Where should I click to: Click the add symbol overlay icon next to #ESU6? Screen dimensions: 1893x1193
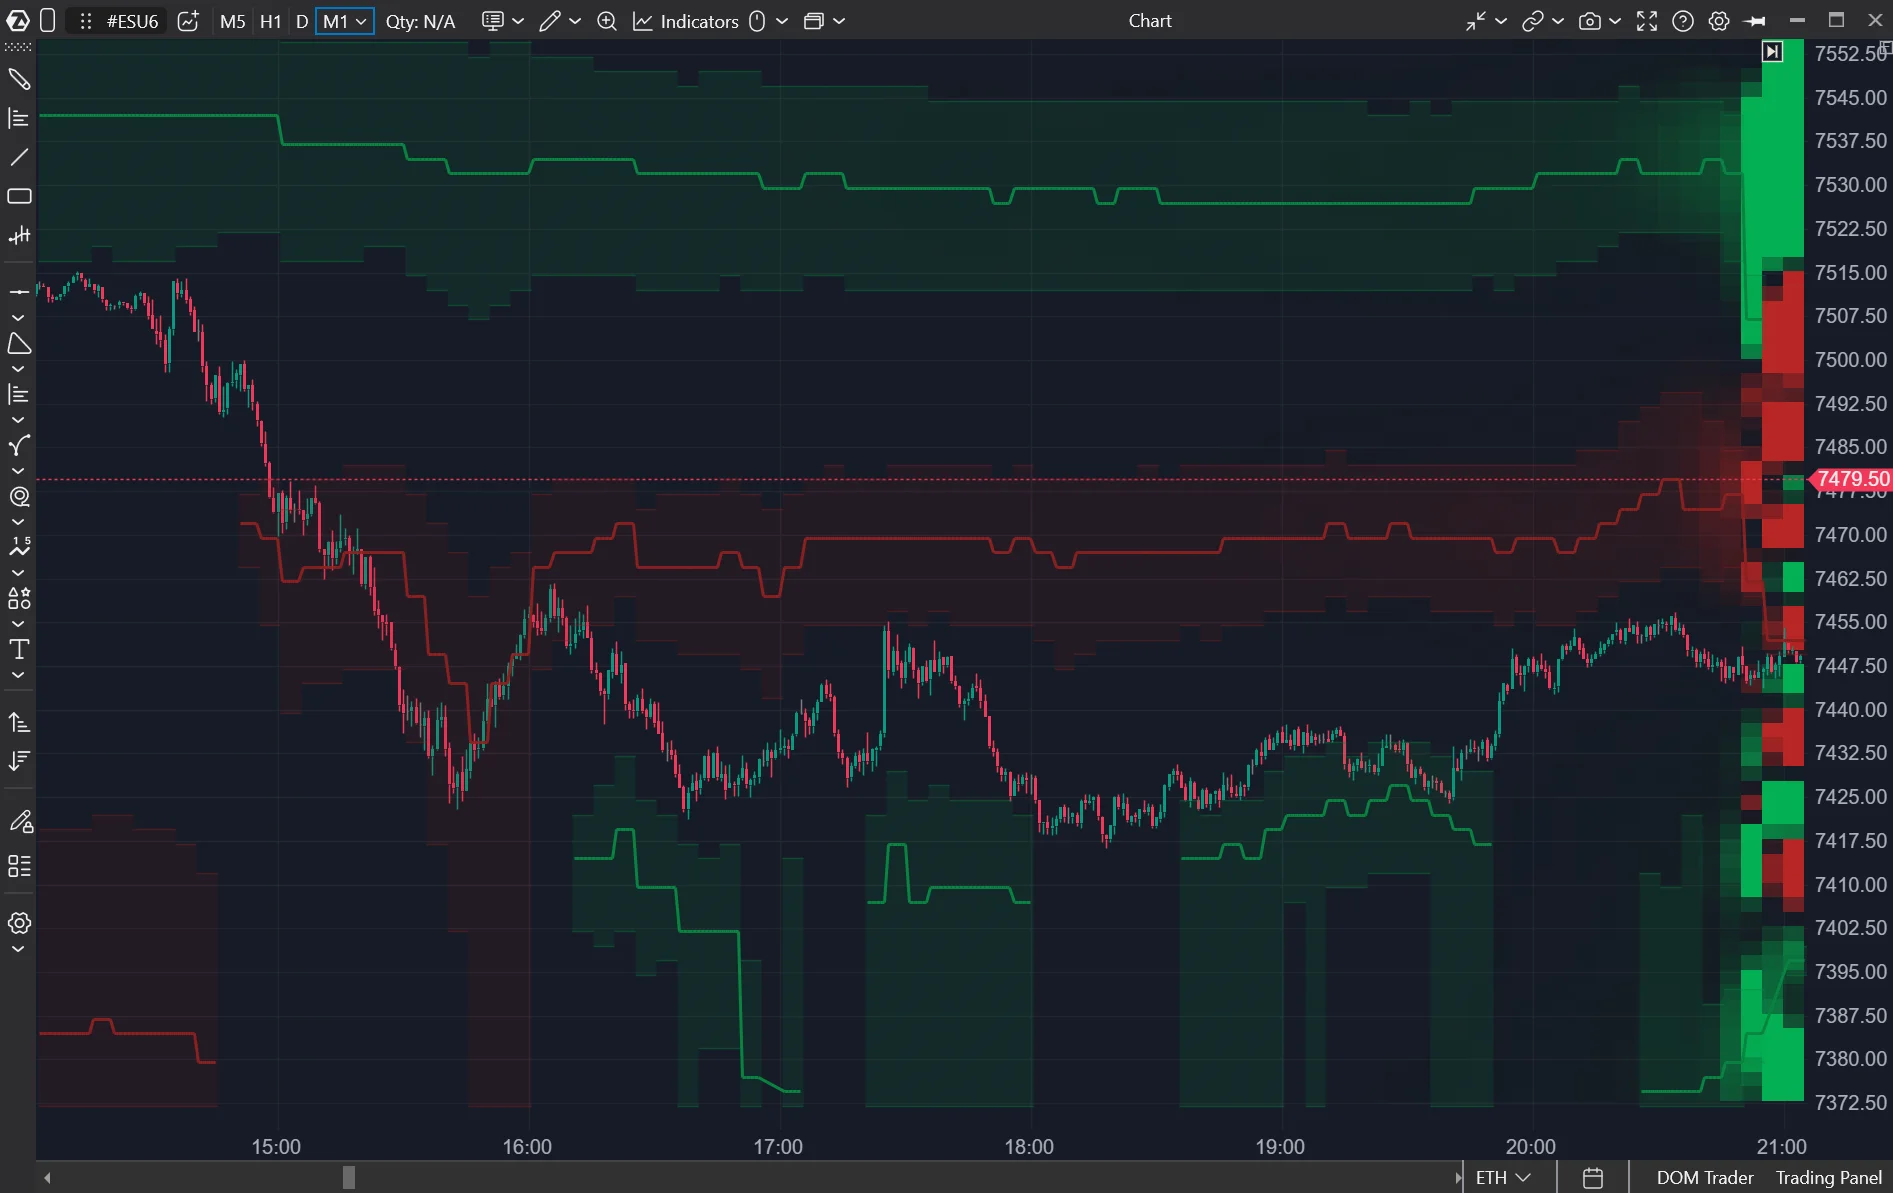click(x=188, y=21)
